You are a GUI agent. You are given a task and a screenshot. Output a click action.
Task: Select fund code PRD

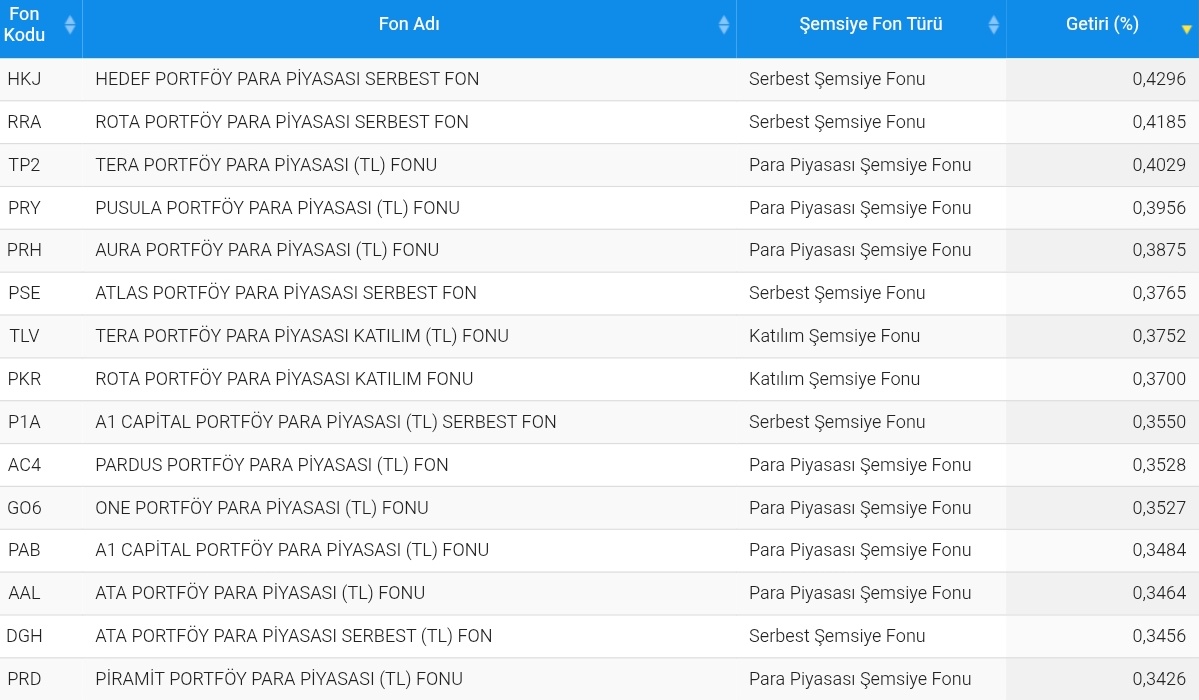click(x=24, y=679)
